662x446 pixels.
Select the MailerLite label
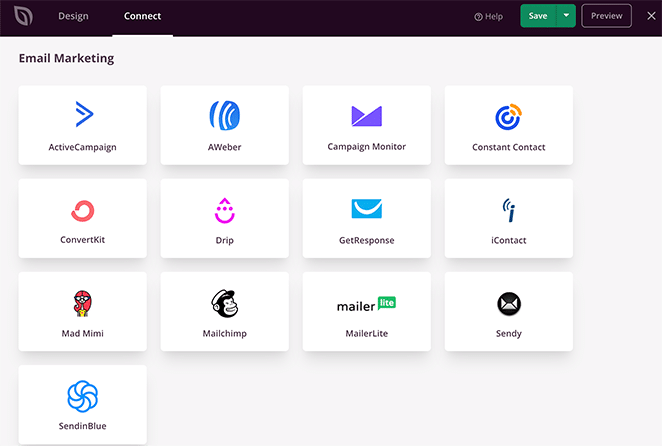(366, 333)
